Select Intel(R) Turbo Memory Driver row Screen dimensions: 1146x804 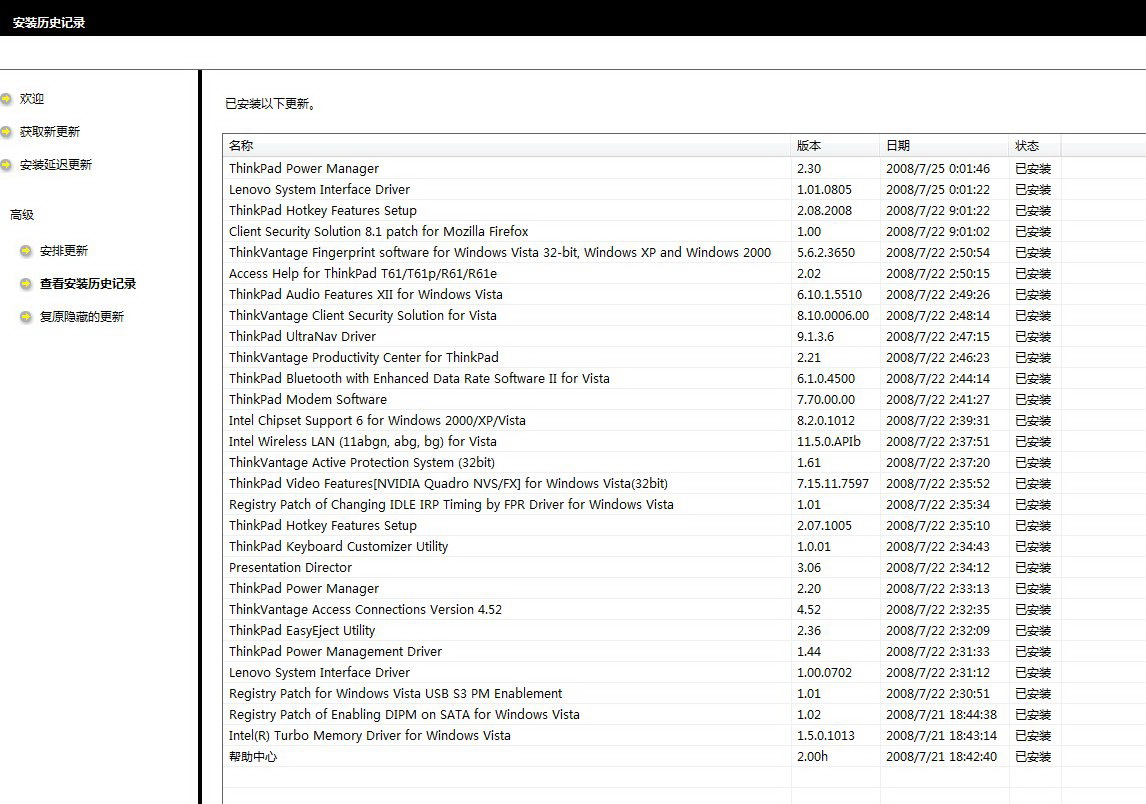(x=369, y=736)
